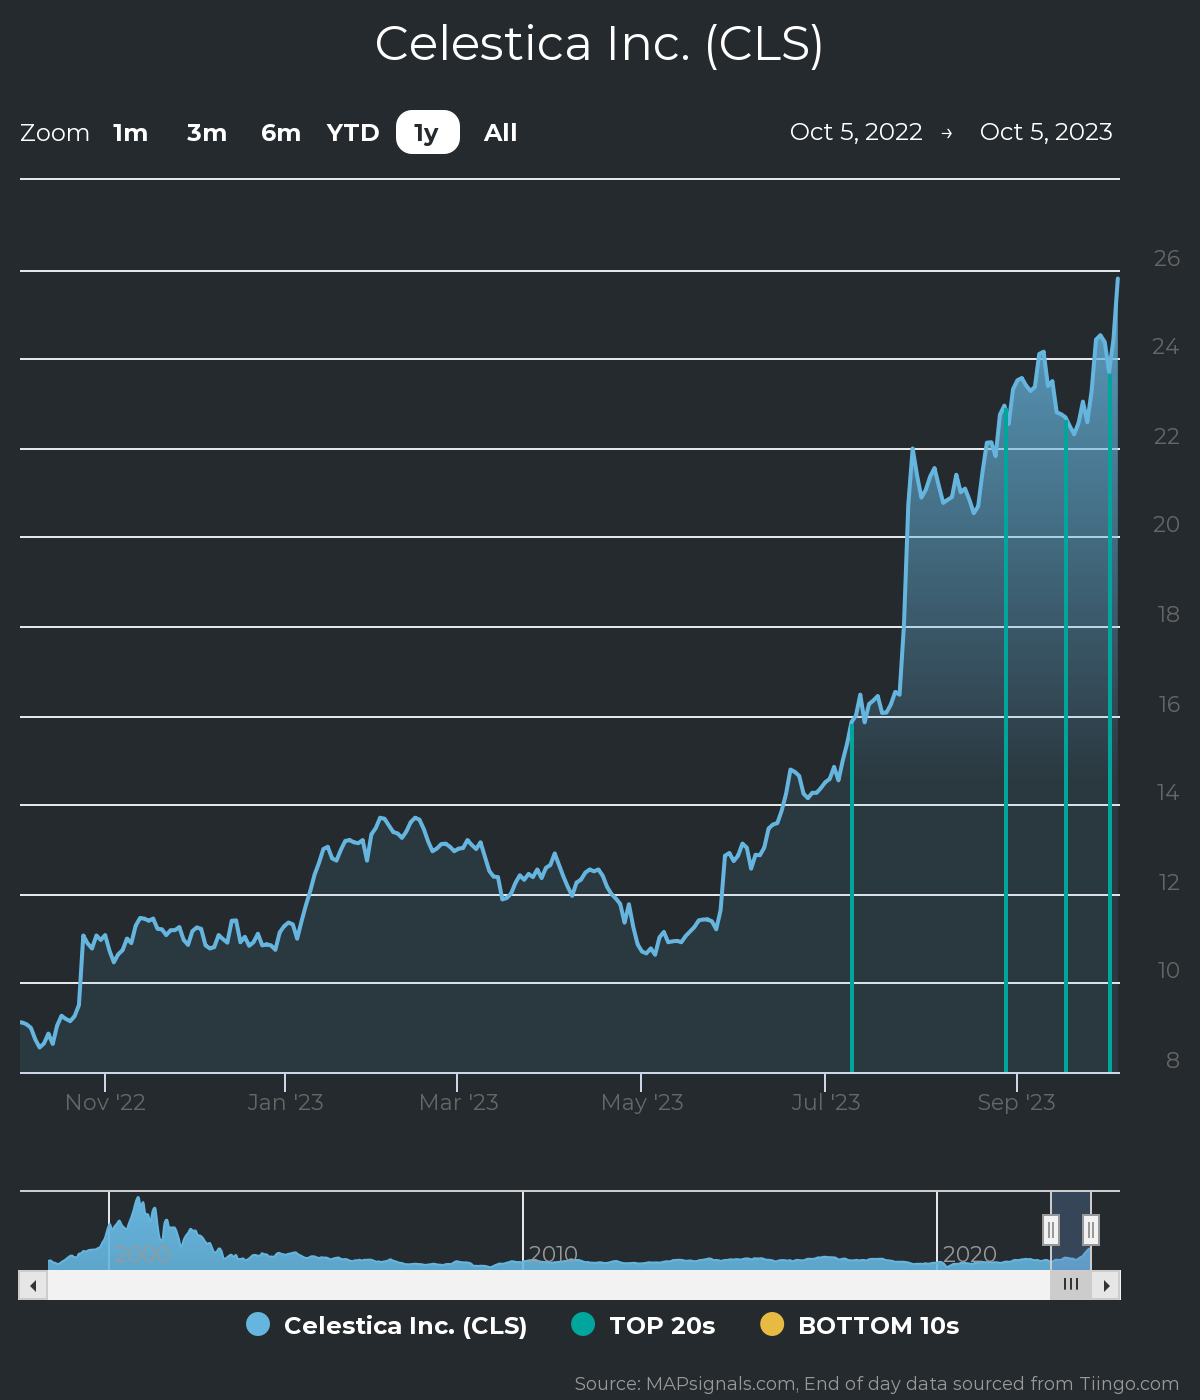Click the 26 price axis label
The width and height of the screenshot is (1200, 1400).
tap(1166, 259)
